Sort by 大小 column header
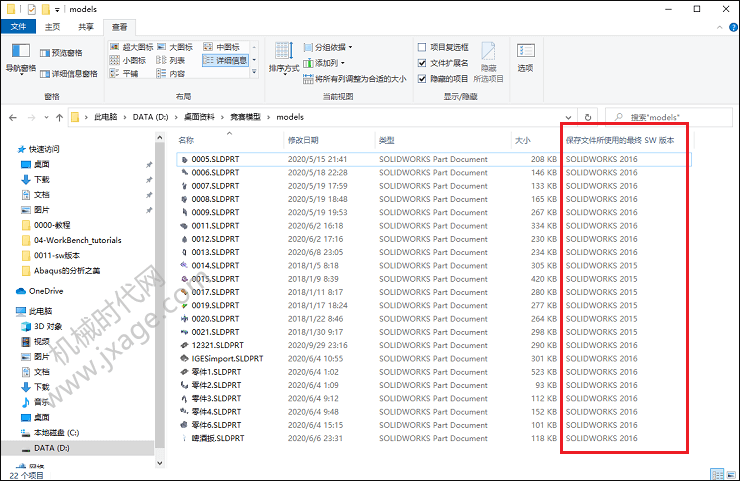This screenshot has width=740, height=481. coord(536,140)
